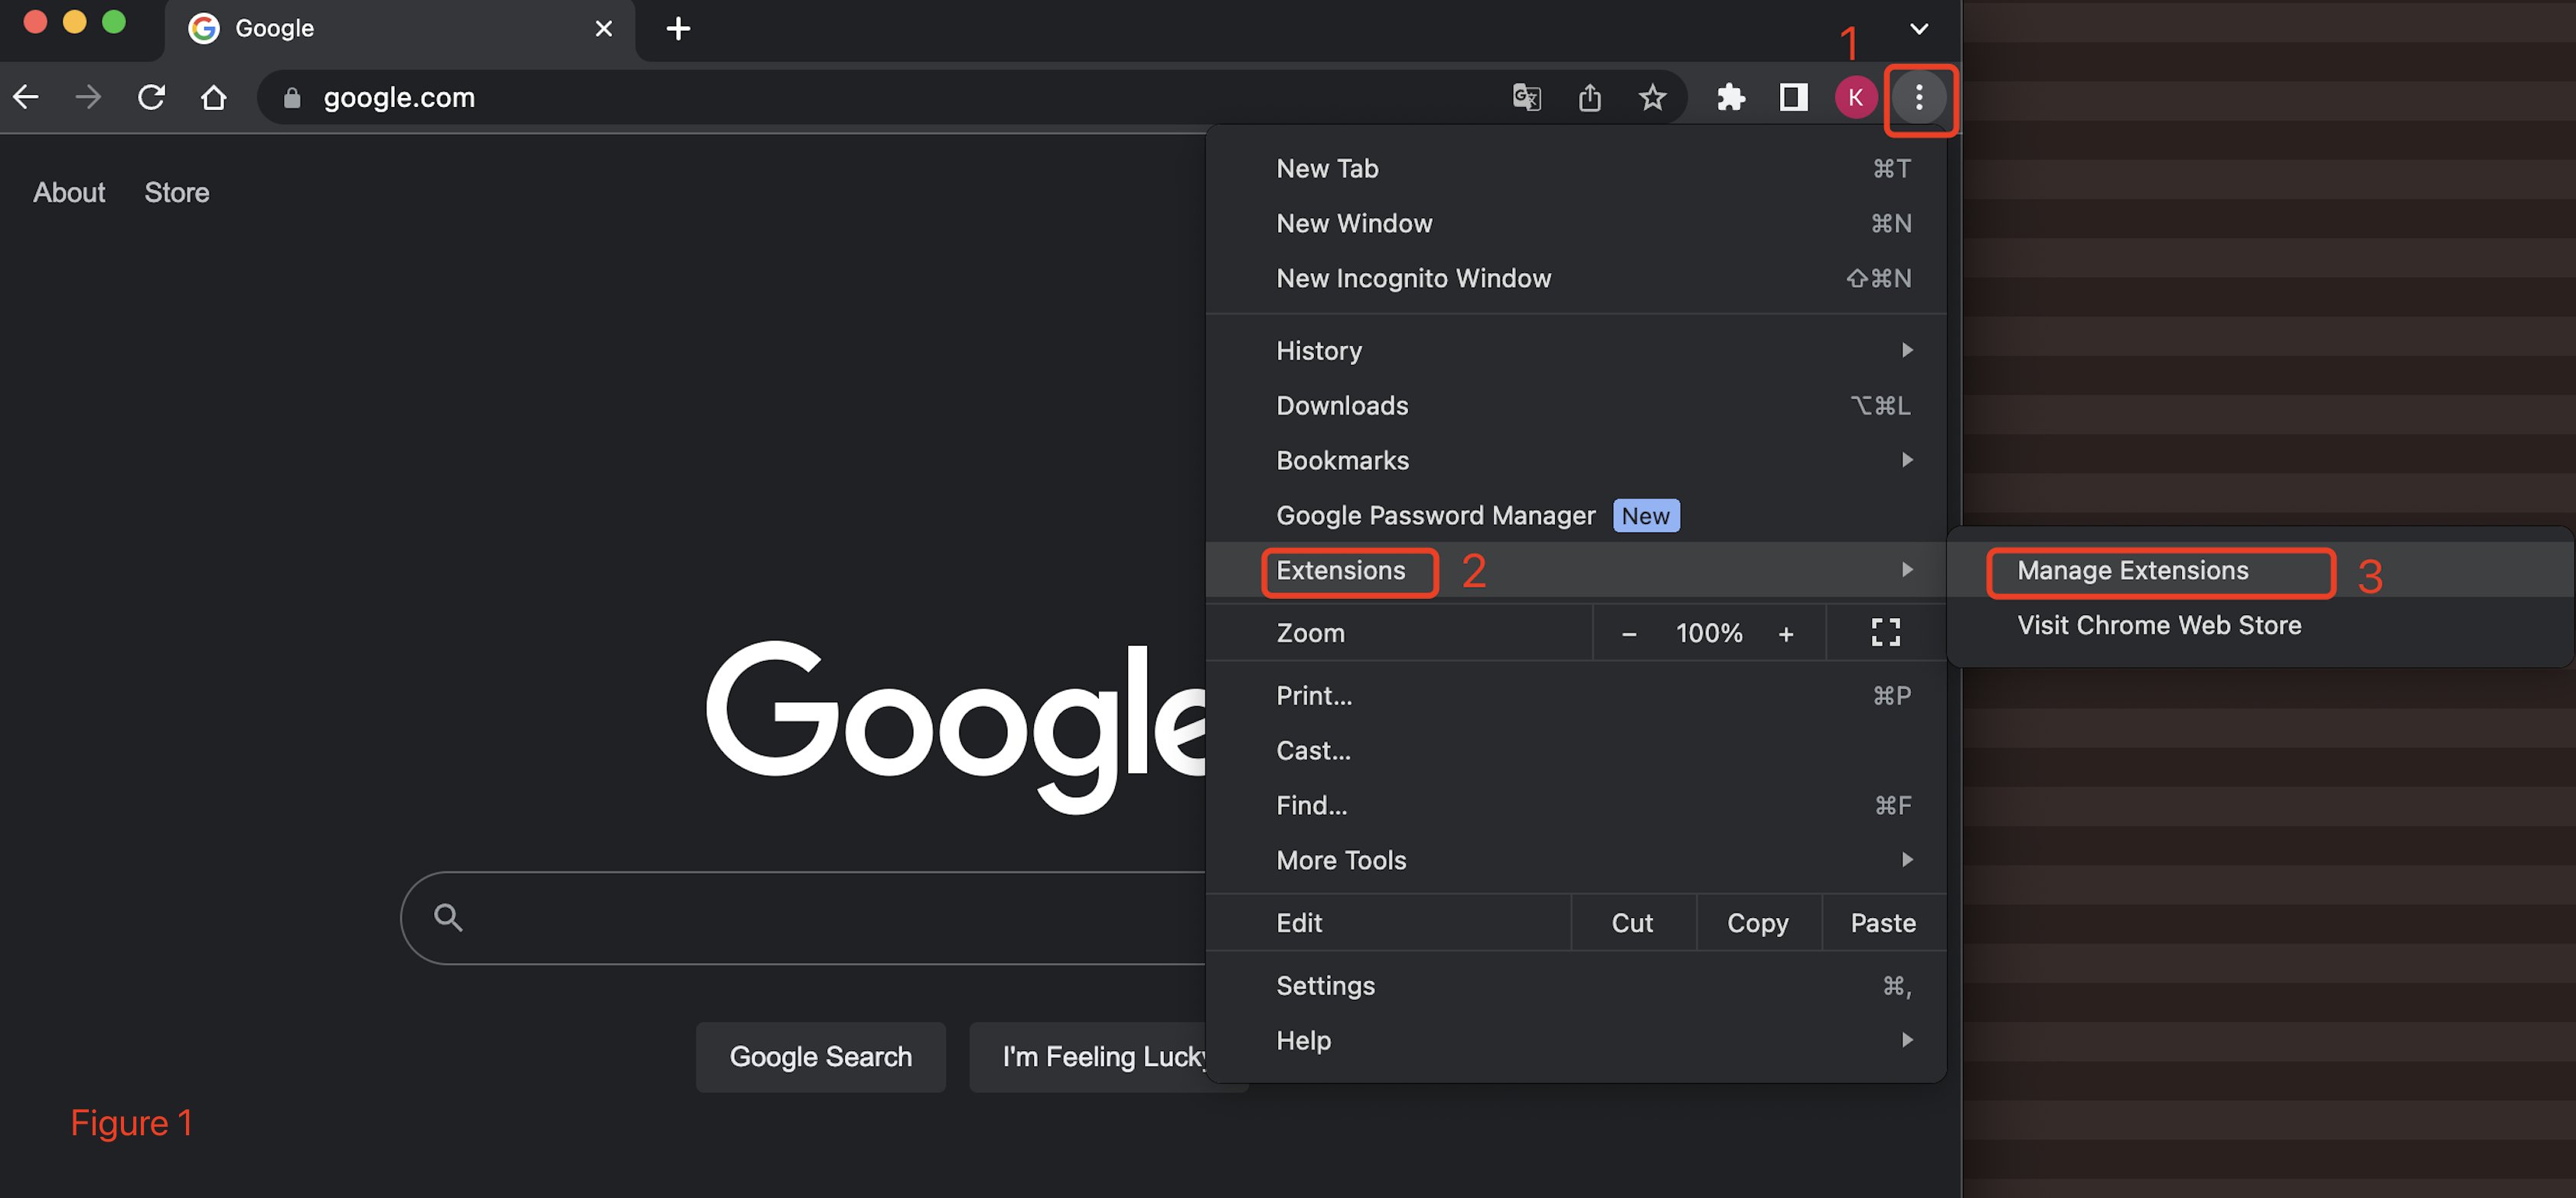Expand the Help submenu
The height and width of the screenshot is (1198, 2576).
tap(1576, 1040)
